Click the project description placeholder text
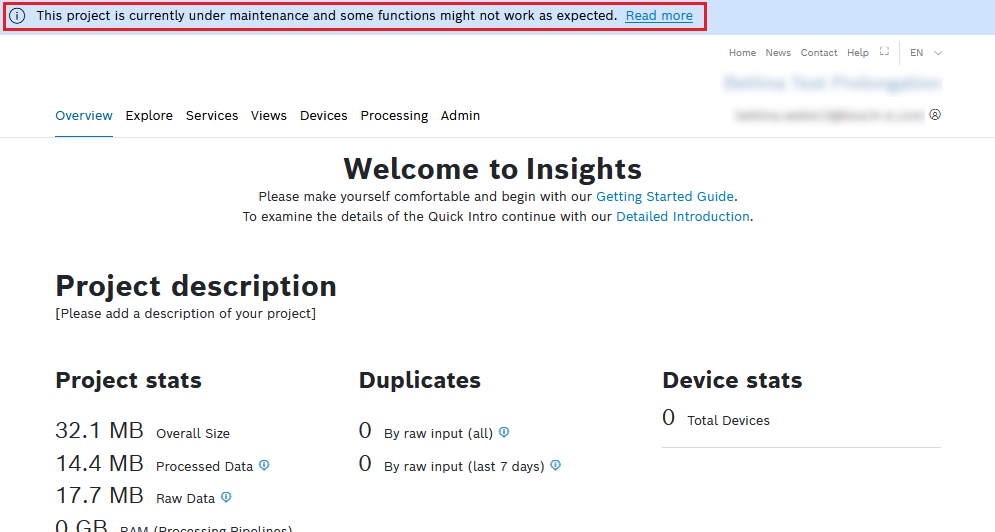 pyautogui.click(x=186, y=314)
